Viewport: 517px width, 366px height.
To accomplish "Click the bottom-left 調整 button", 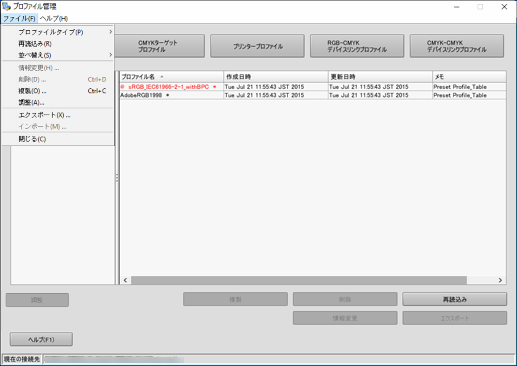I will [37, 300].
